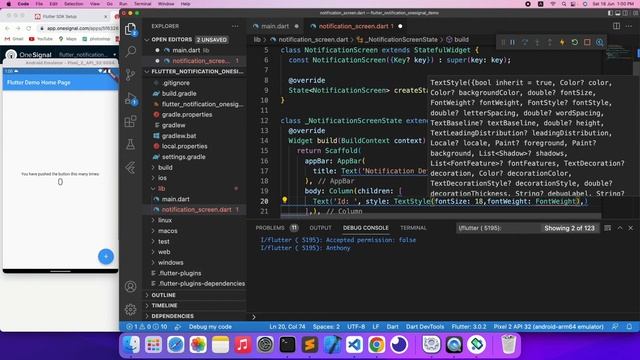This screenshot has height=360, width=640.
Task: Open the Accounts icon in activity bar
Action: [131, 287]
